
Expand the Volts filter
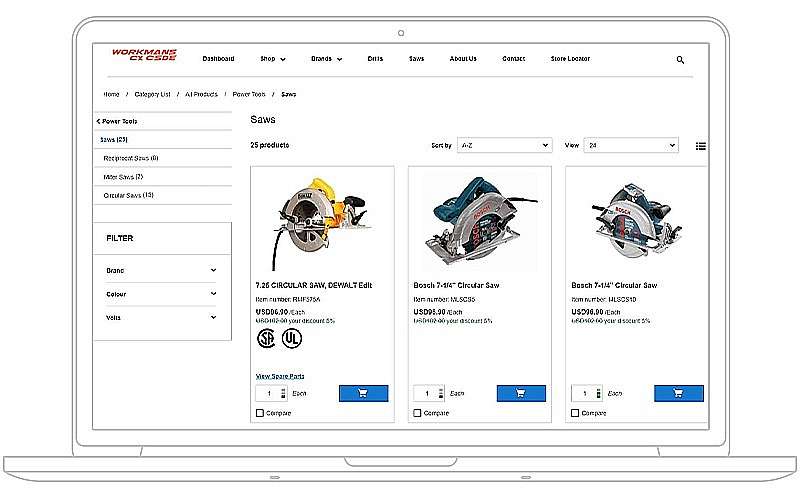161,317
